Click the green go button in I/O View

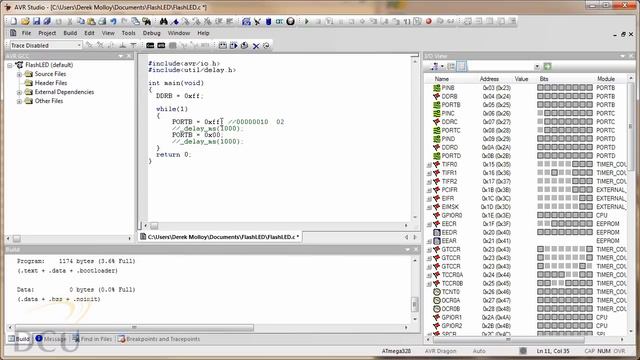pyautogui.click(x=547, y=67)
